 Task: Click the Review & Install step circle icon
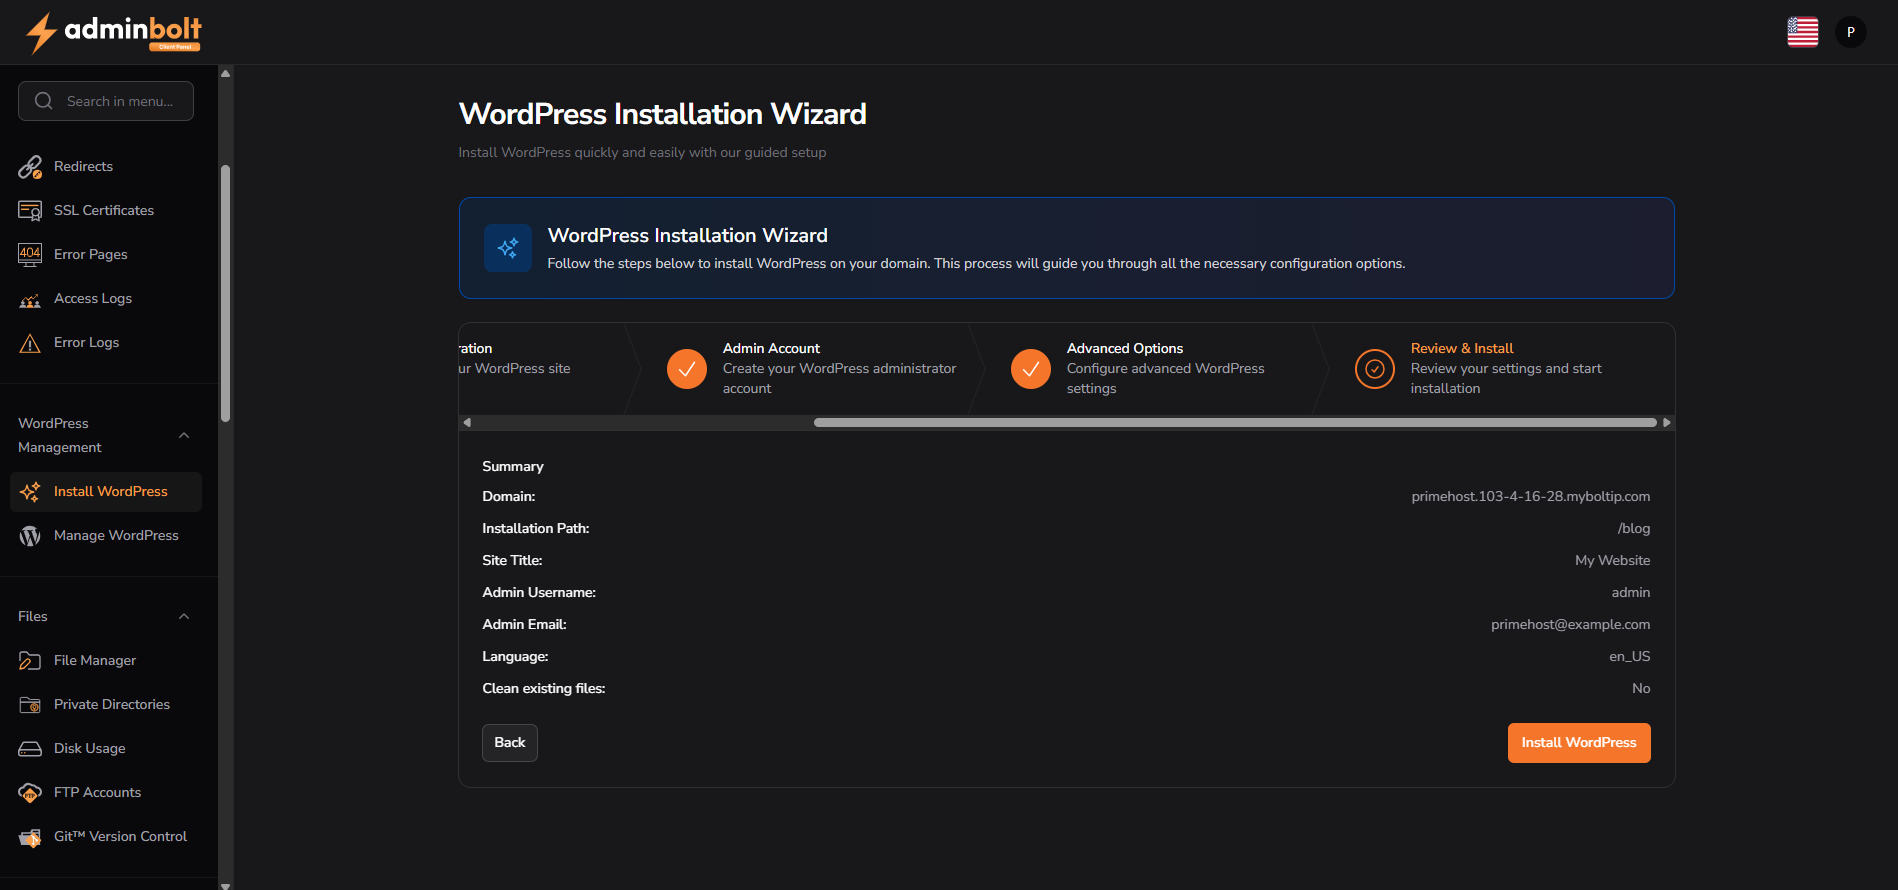point(1375,369)
